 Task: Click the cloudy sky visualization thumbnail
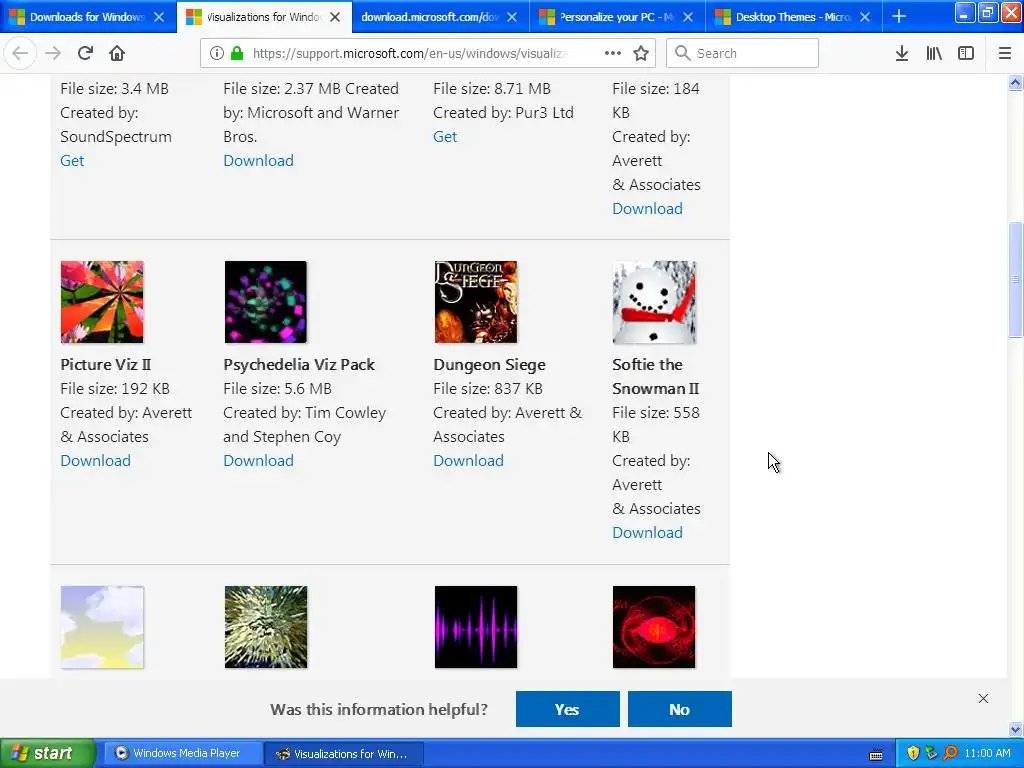pos(102,627)
